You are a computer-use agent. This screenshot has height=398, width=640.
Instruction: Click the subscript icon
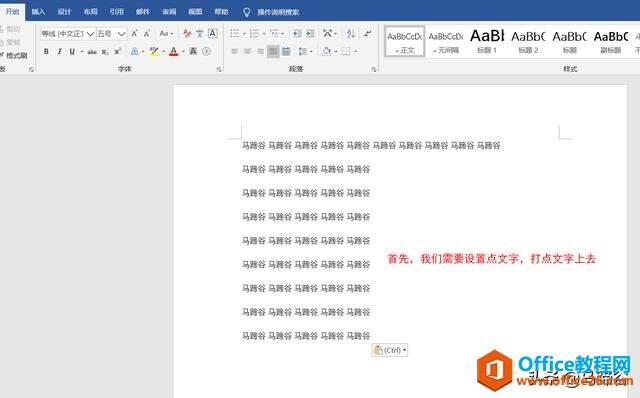pyautogui.click(x=105, y=52)
